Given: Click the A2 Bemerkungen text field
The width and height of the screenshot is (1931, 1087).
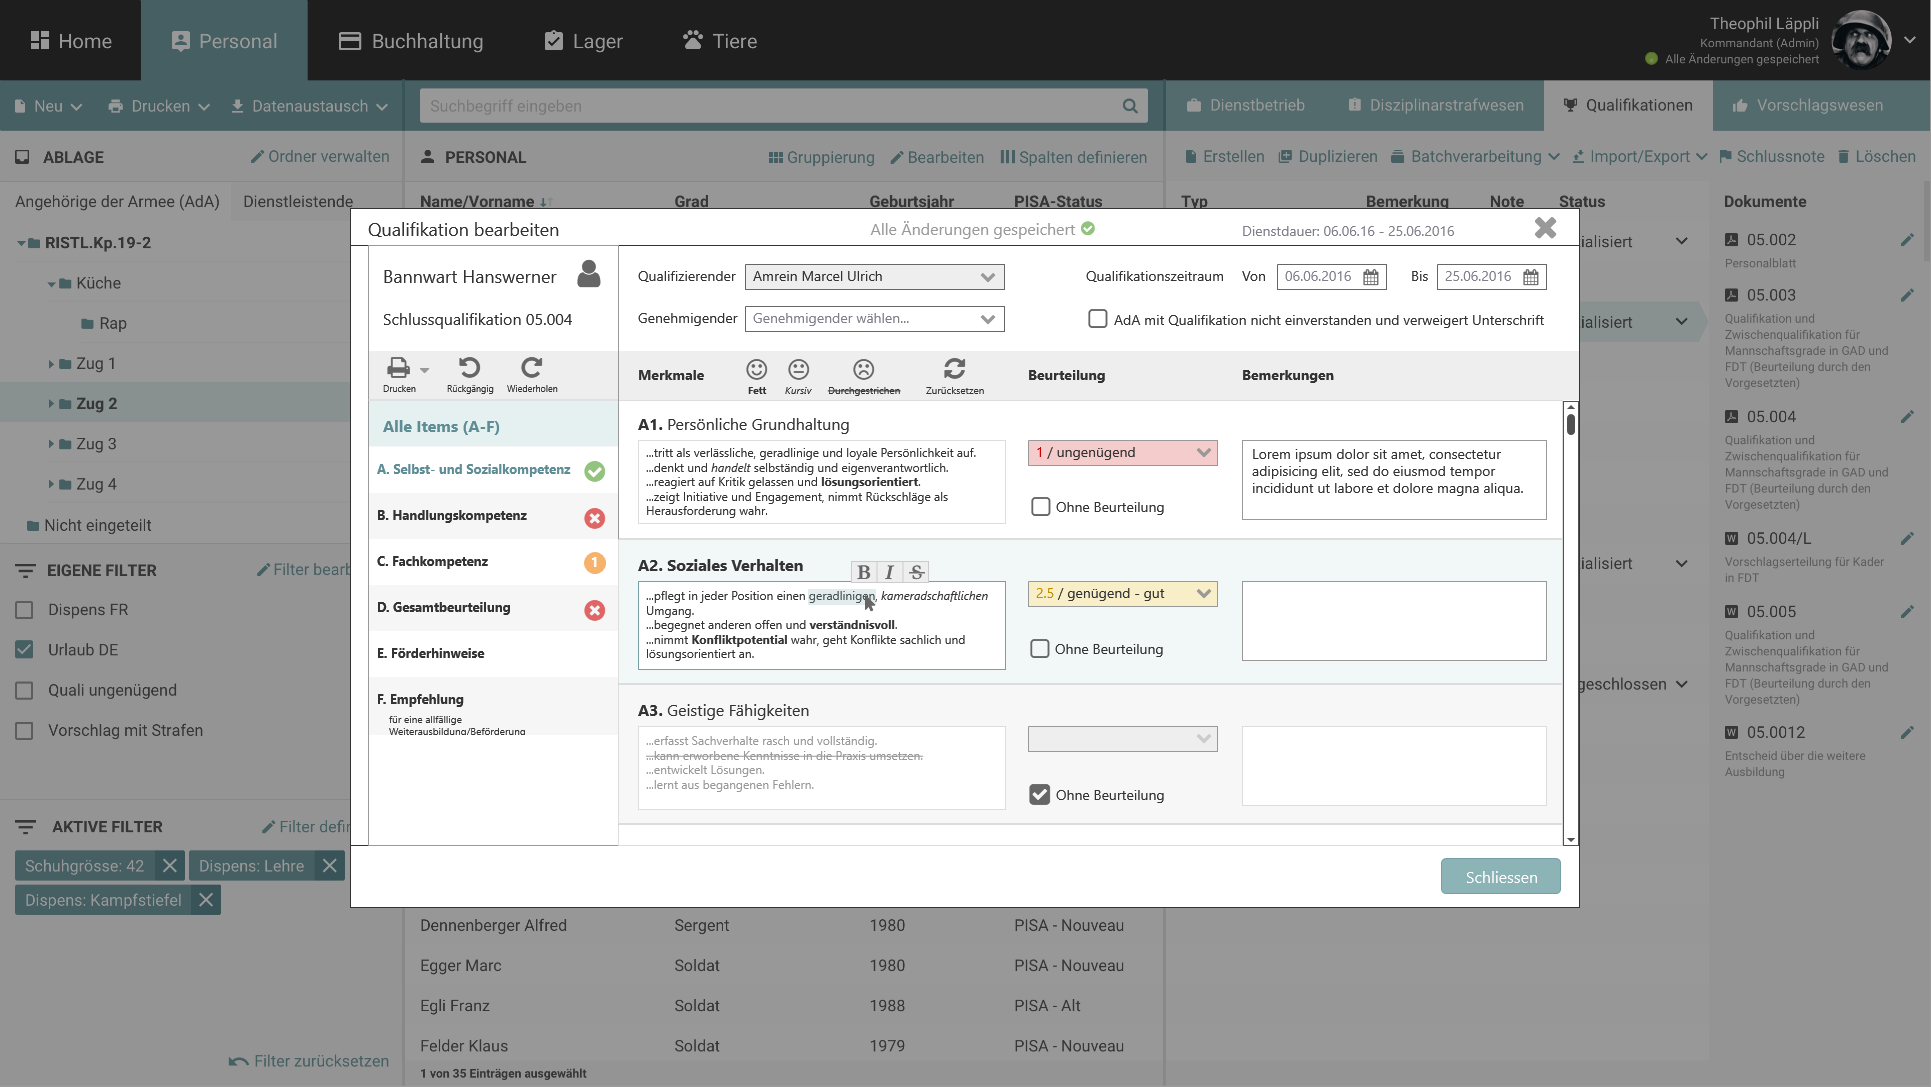Looking at the screenshot, I should (1393, 621).
